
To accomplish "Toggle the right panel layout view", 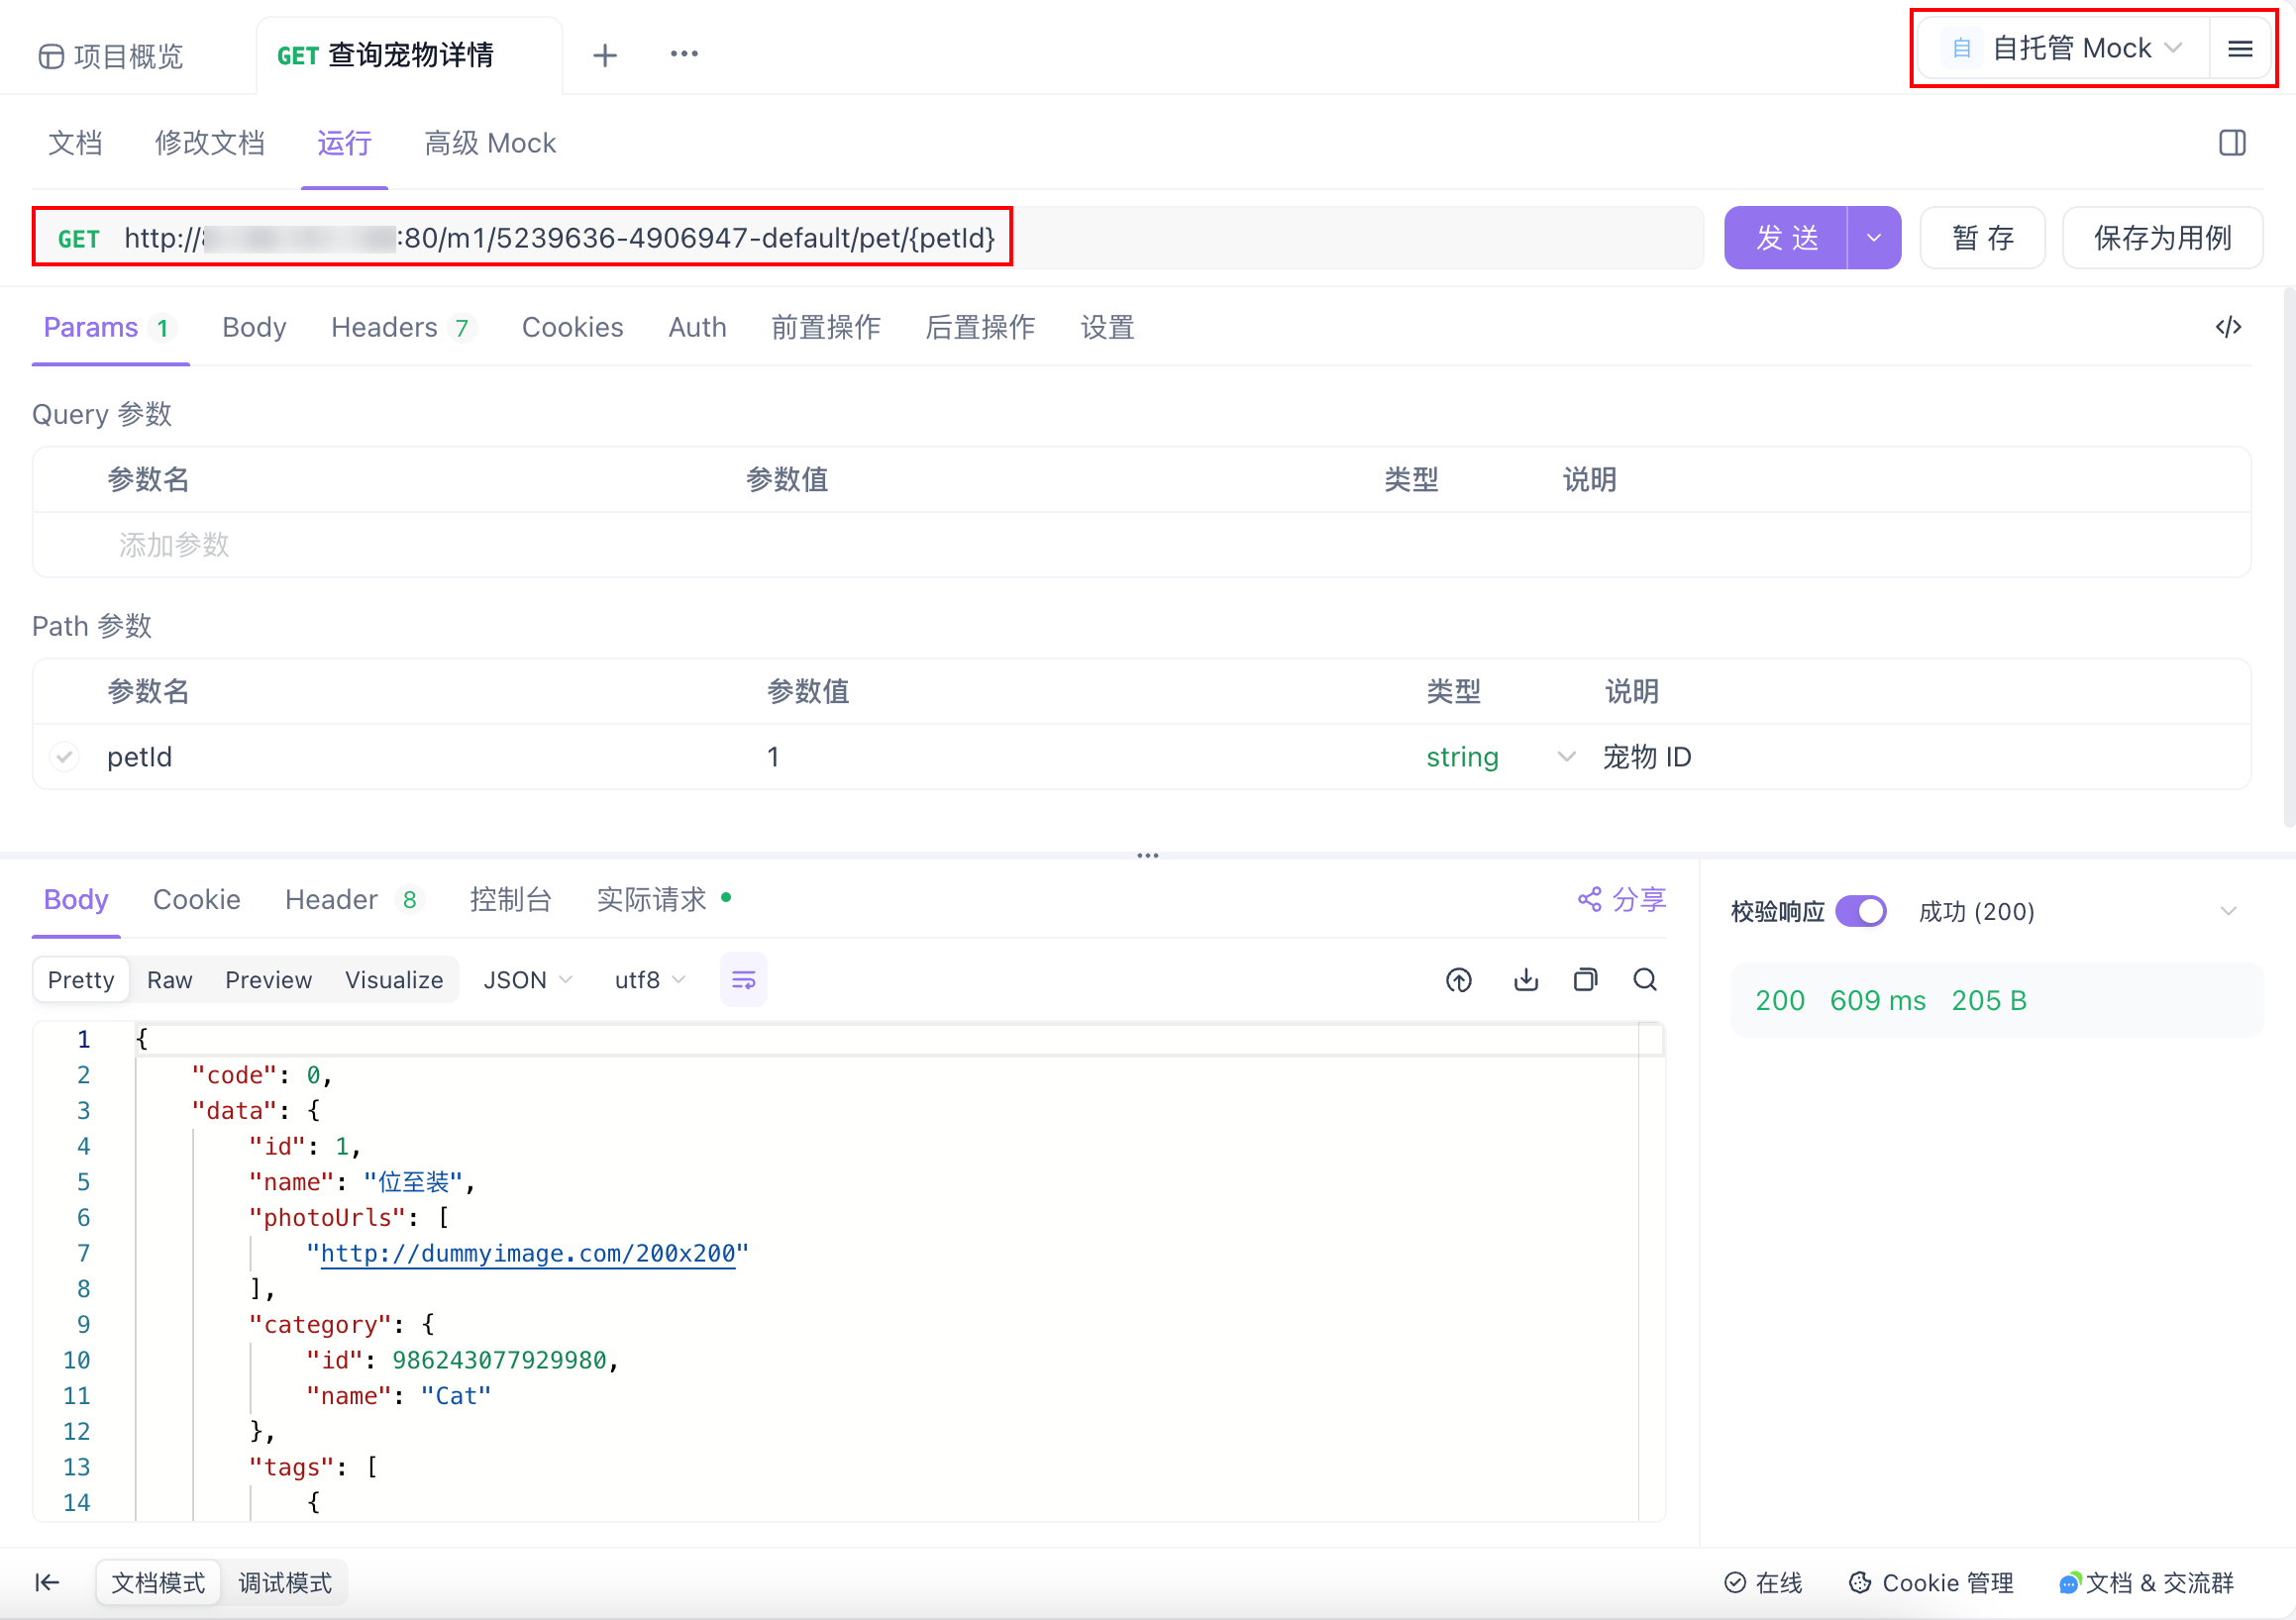I will (2233, 143).
